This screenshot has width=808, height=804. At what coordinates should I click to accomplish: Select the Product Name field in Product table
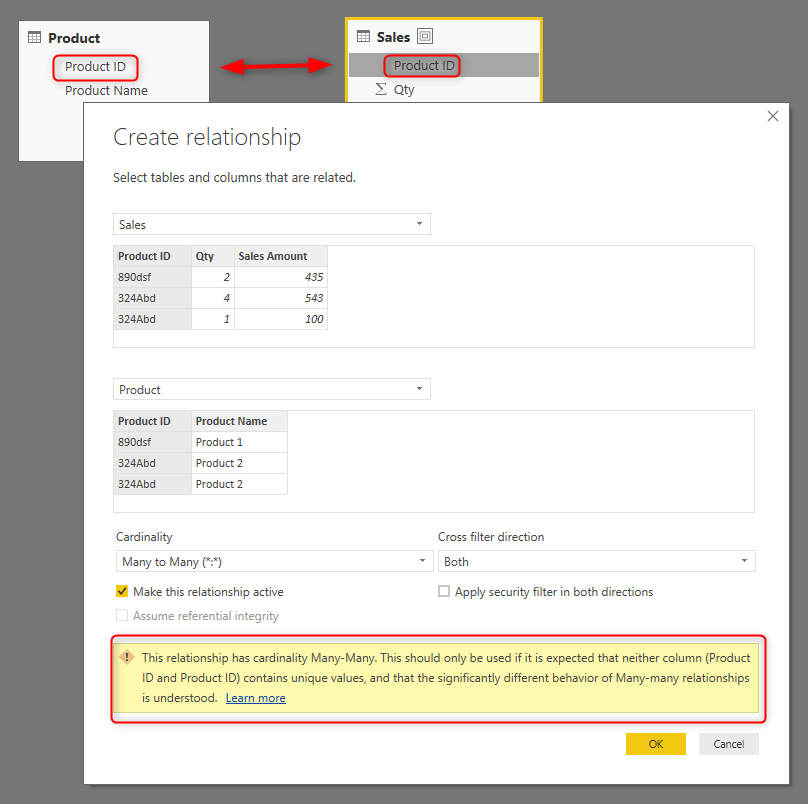[105, 90]
